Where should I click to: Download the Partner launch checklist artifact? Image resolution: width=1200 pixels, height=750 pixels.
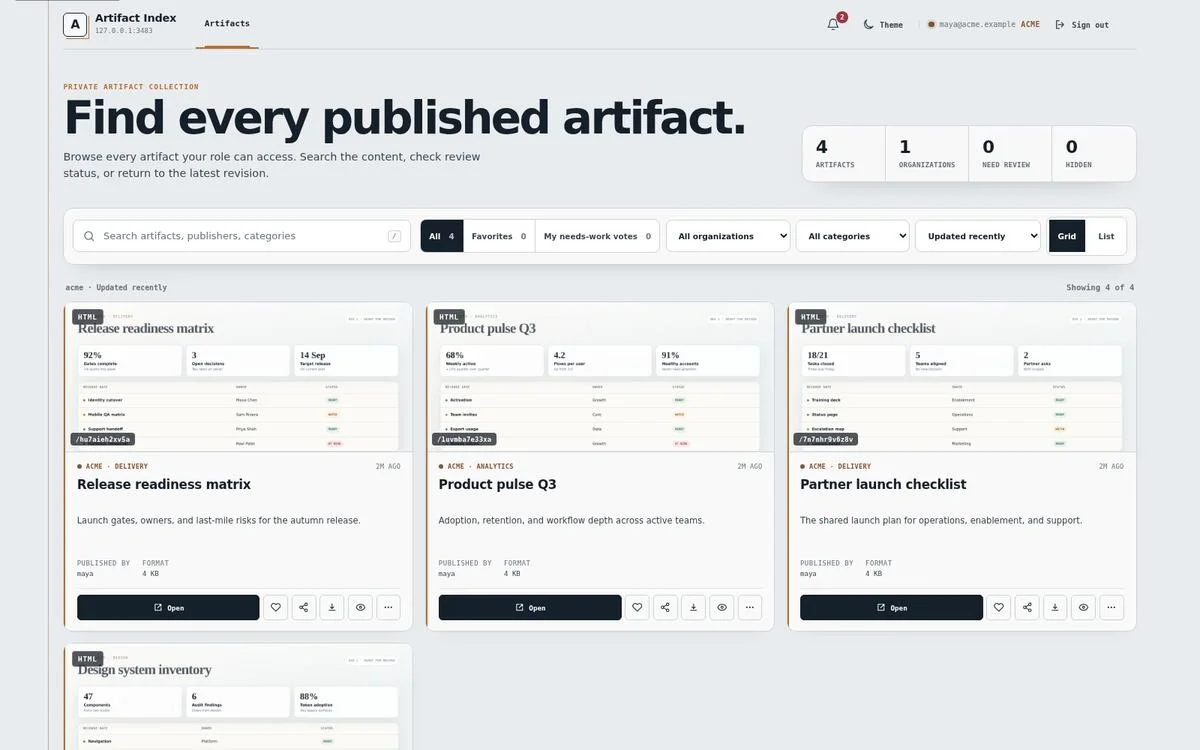coord(1055,607)
